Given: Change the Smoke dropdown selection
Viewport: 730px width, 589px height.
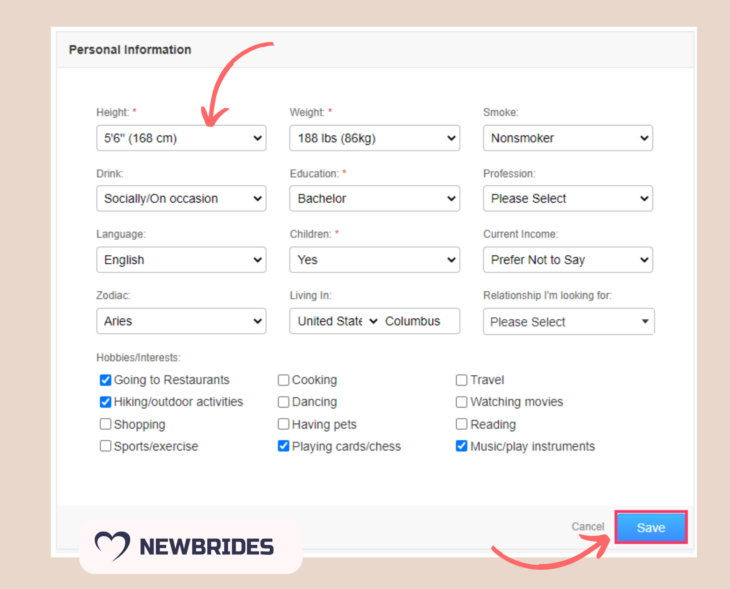Looking at the screenshot, I should click(567, 138).
